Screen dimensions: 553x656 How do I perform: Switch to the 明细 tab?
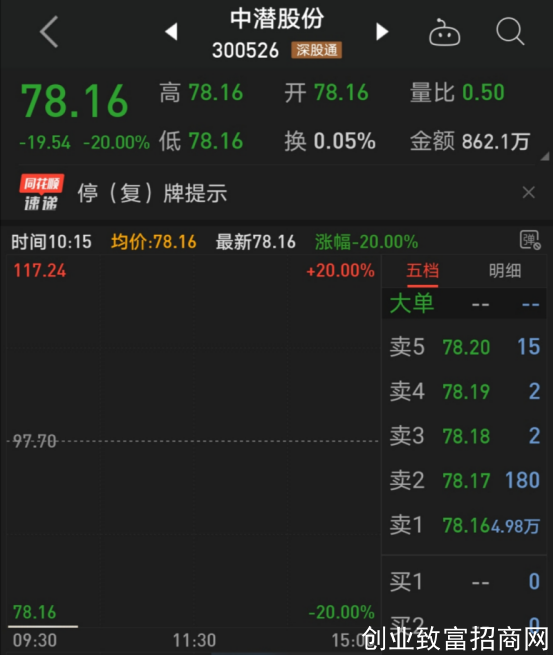(505, 271)
